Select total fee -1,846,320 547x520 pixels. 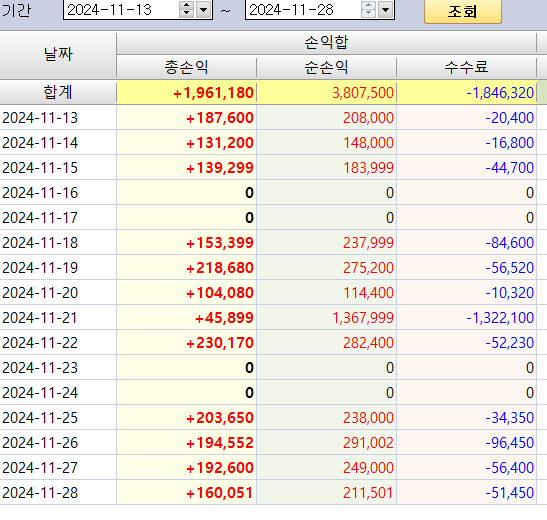click(466, 92)
